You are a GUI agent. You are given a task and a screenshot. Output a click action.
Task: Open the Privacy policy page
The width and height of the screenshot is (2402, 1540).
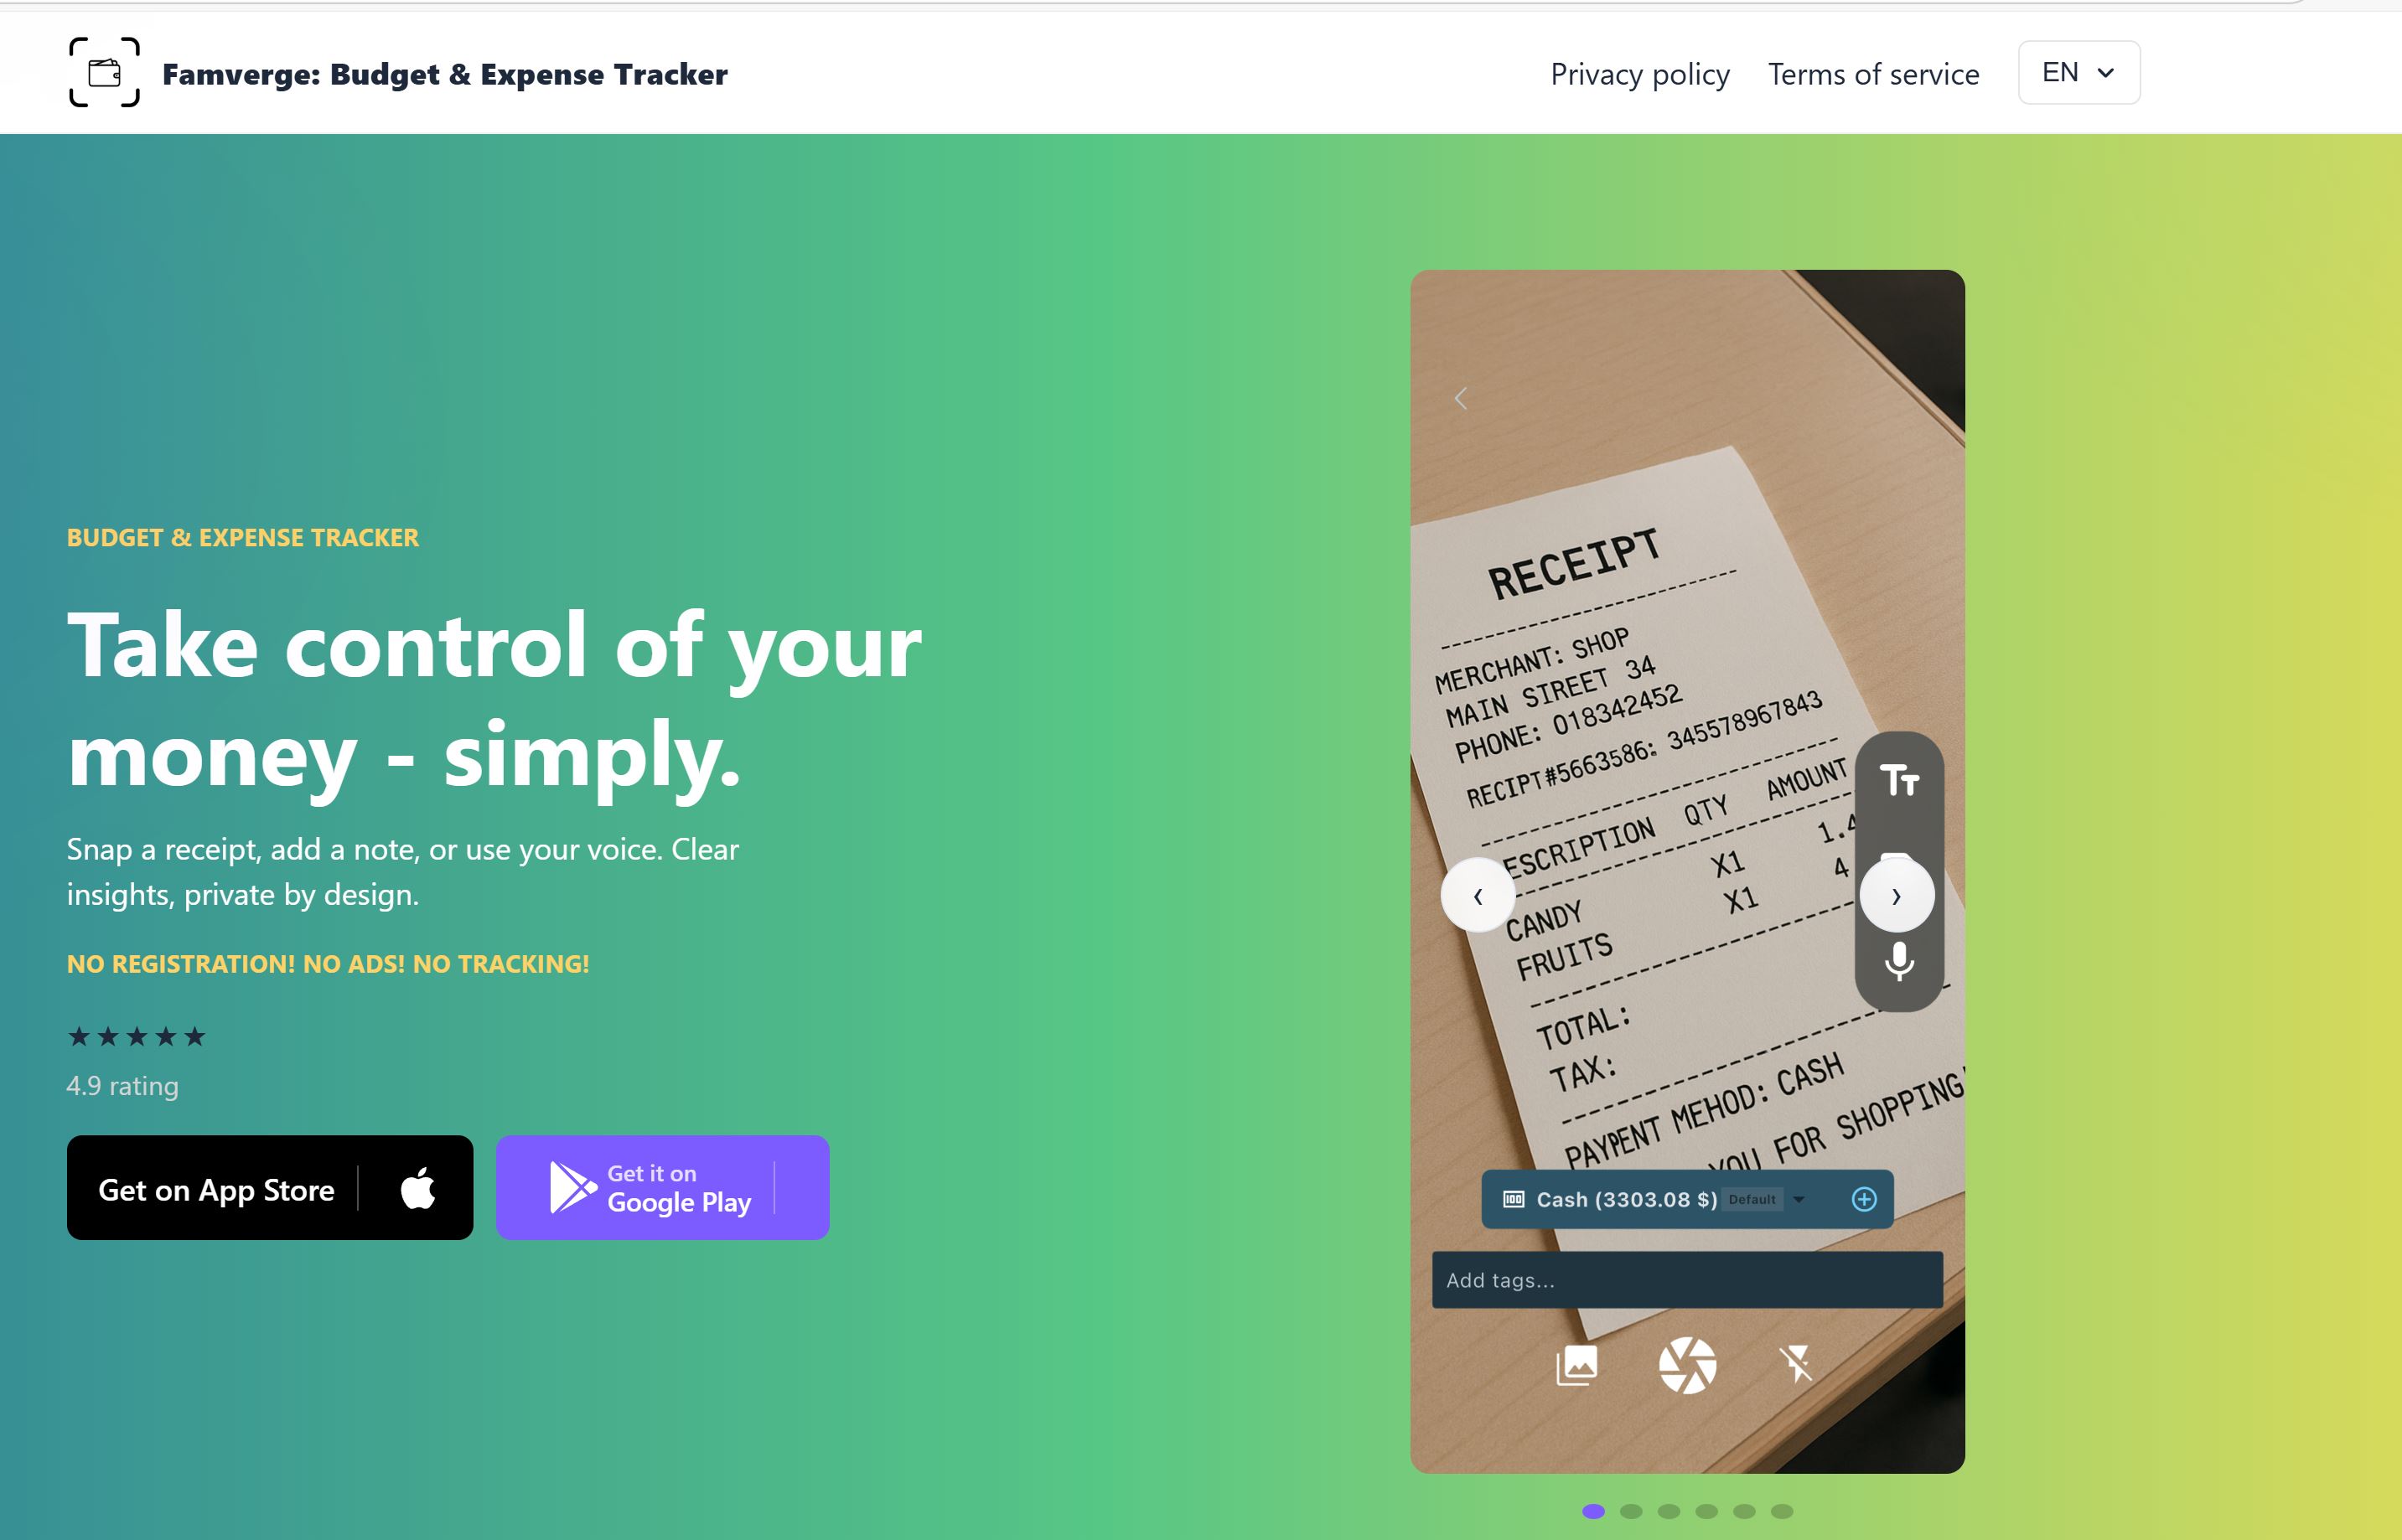click(1640, 74)
